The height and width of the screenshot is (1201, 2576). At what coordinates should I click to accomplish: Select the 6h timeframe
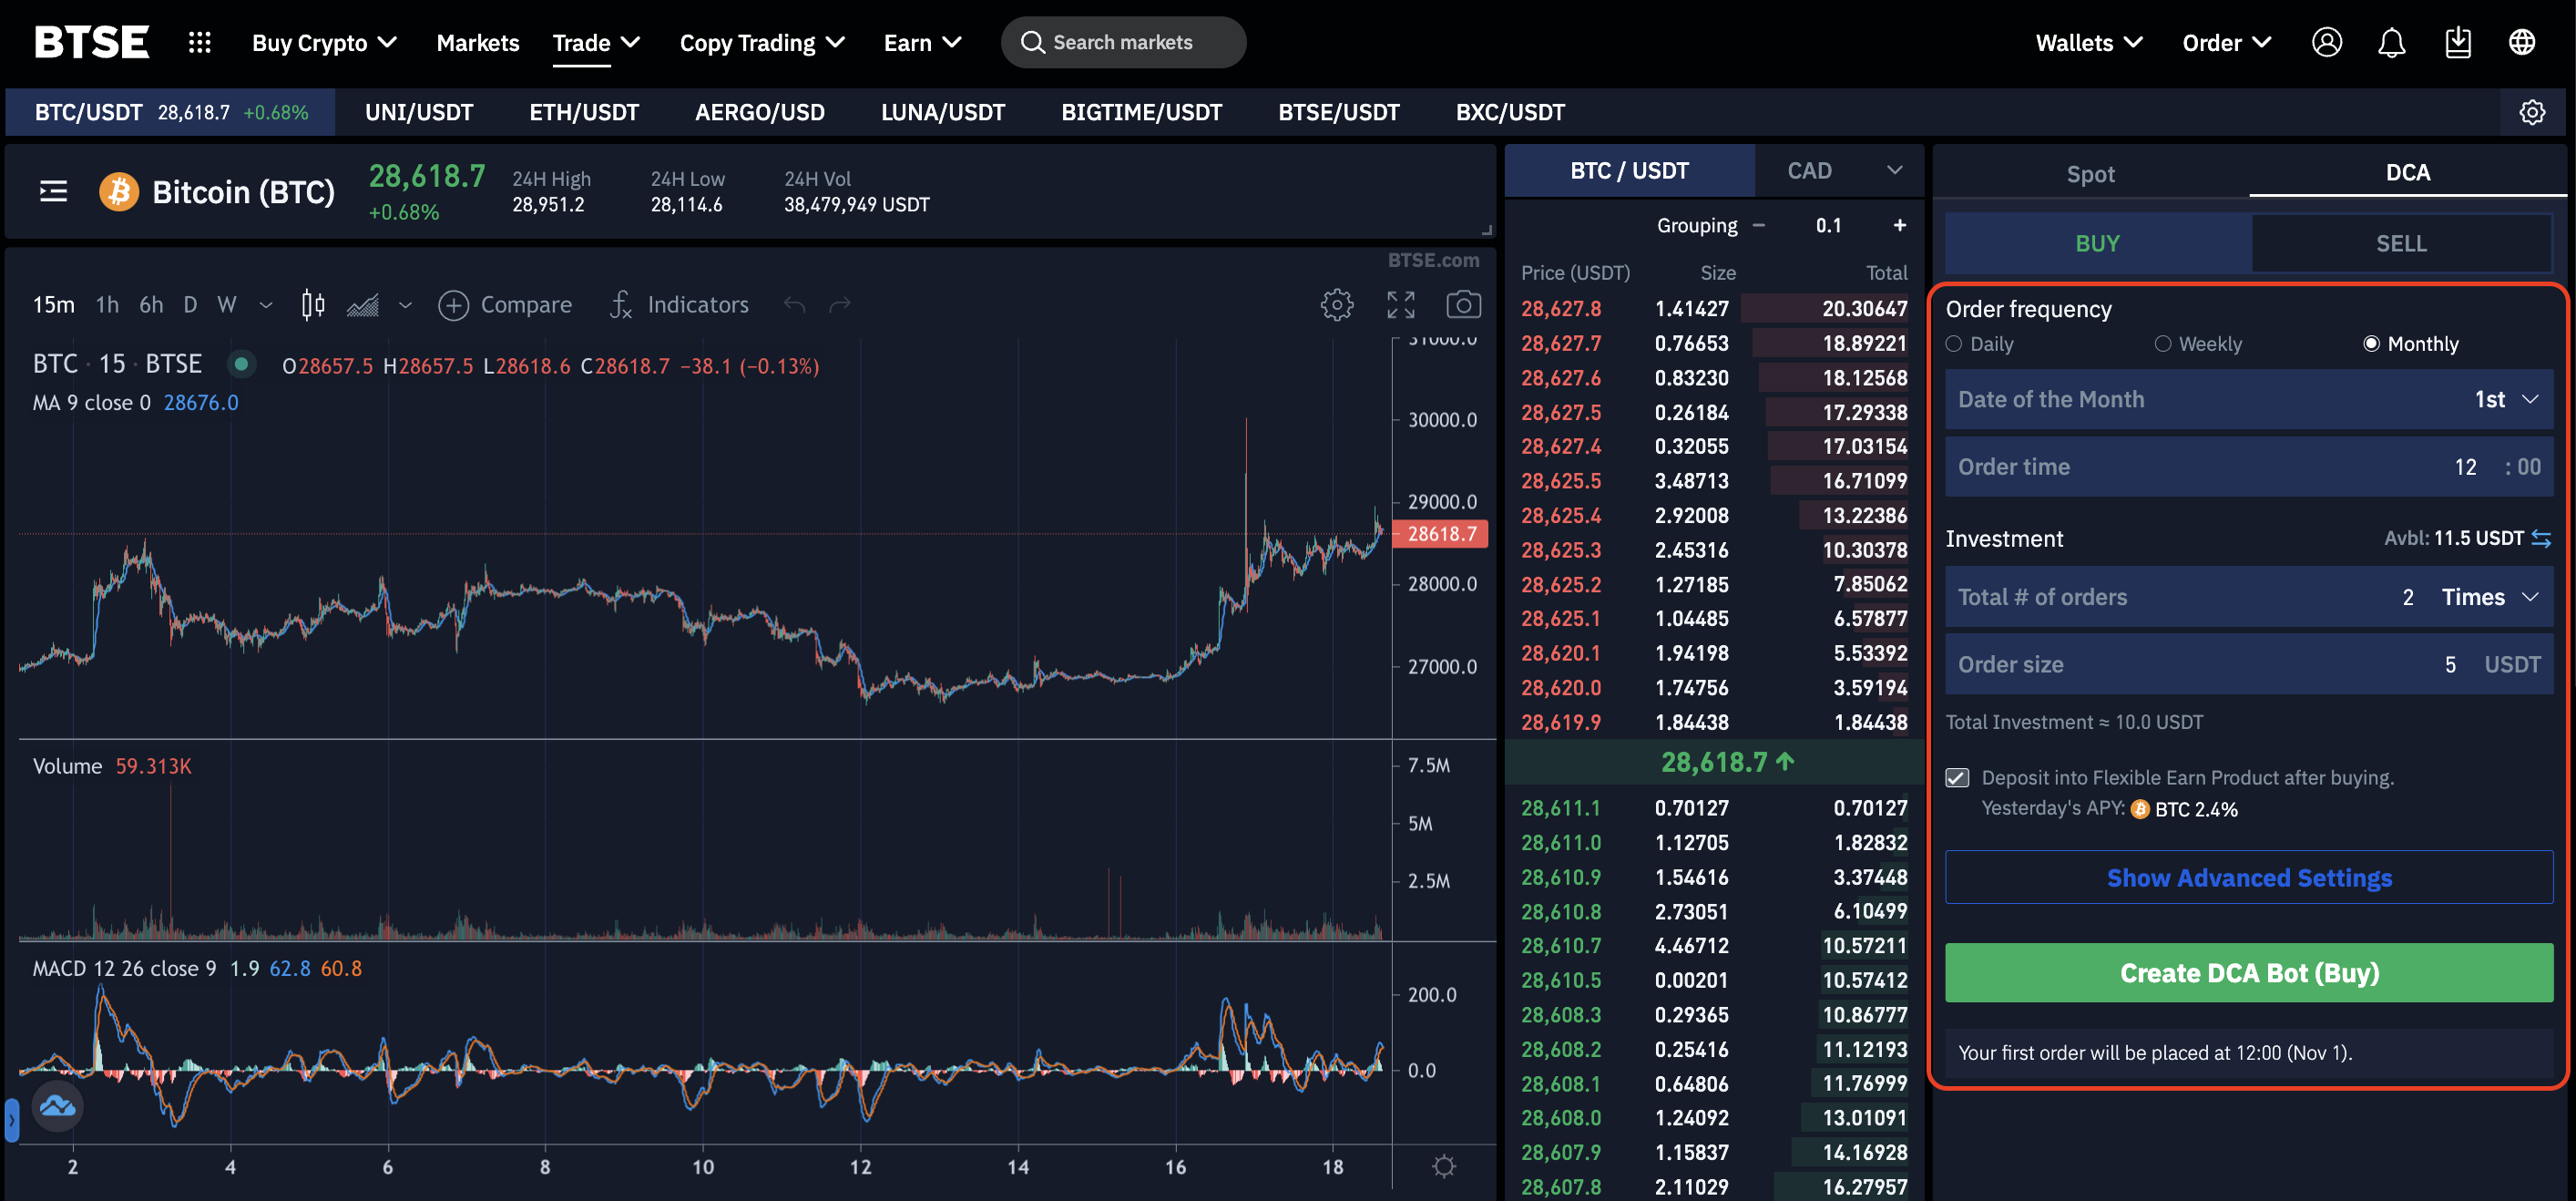click(151, 304)
